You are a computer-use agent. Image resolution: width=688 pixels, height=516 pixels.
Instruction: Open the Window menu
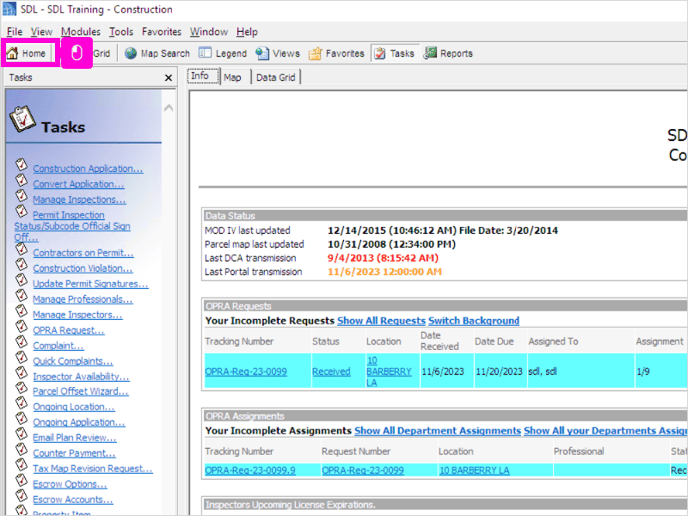209,32
